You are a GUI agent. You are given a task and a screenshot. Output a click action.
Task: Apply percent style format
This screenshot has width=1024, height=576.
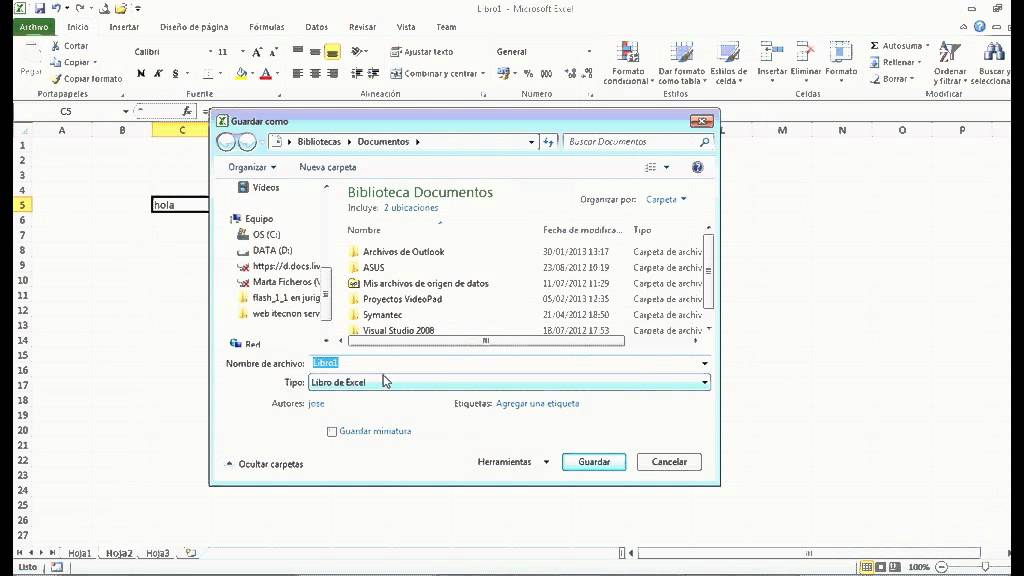point(528,74)
